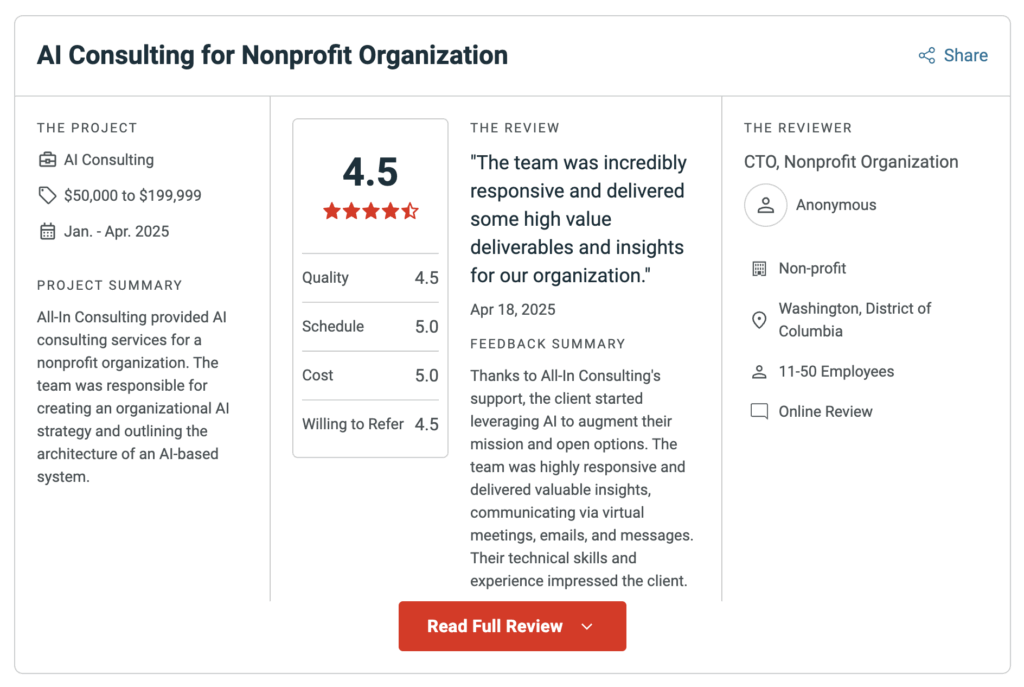The width and height of the screenshot is (1024, 687).
Task: Click the Quality rating row
Action: (x=370, y=278)
